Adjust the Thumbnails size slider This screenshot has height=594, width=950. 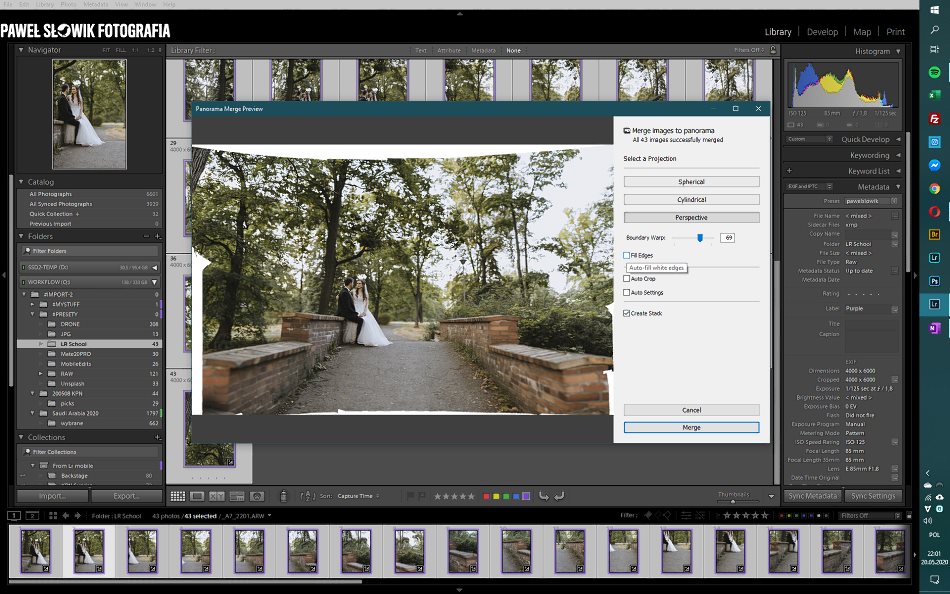733,501
